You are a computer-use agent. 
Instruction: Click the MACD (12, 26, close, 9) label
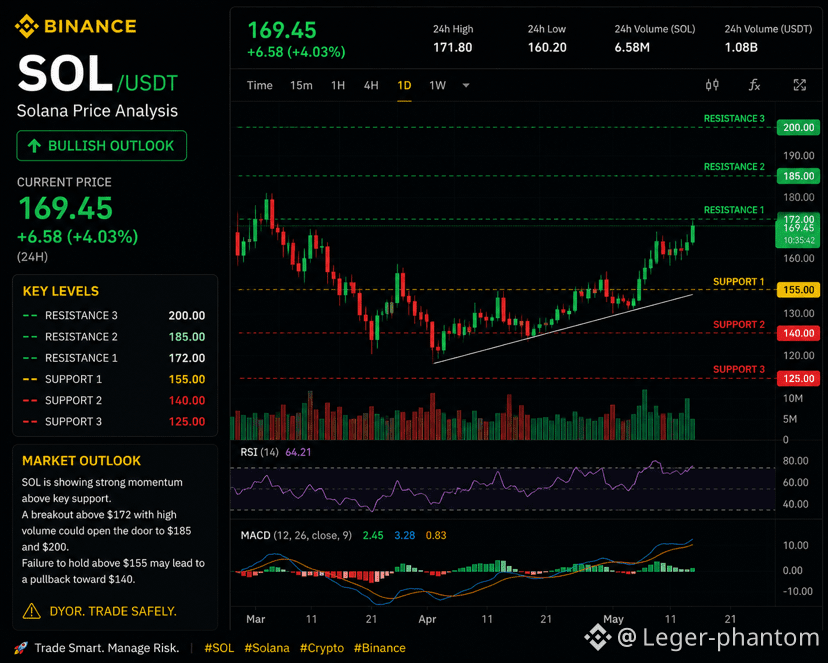(x=296, y=536)
